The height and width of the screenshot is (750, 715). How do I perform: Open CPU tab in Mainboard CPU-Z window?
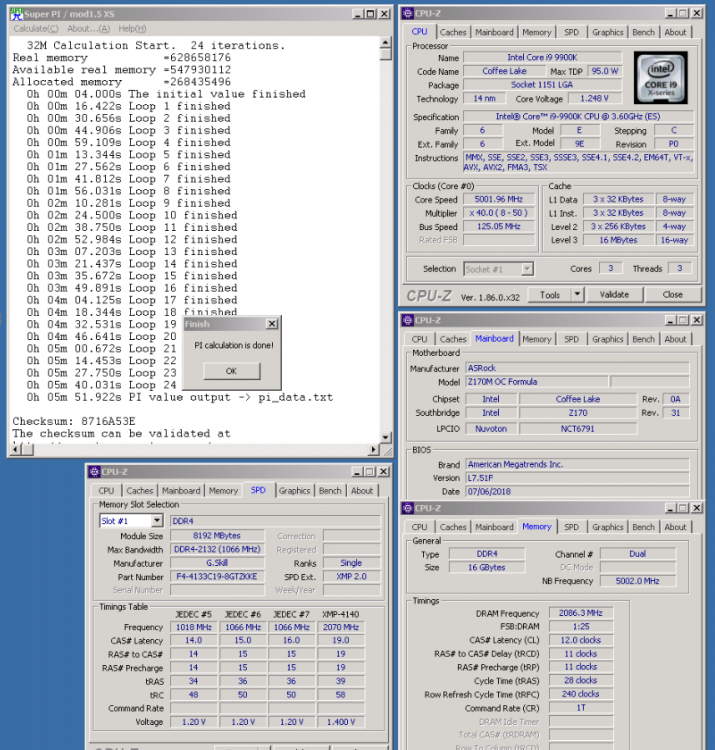click(x=419, y=339)
